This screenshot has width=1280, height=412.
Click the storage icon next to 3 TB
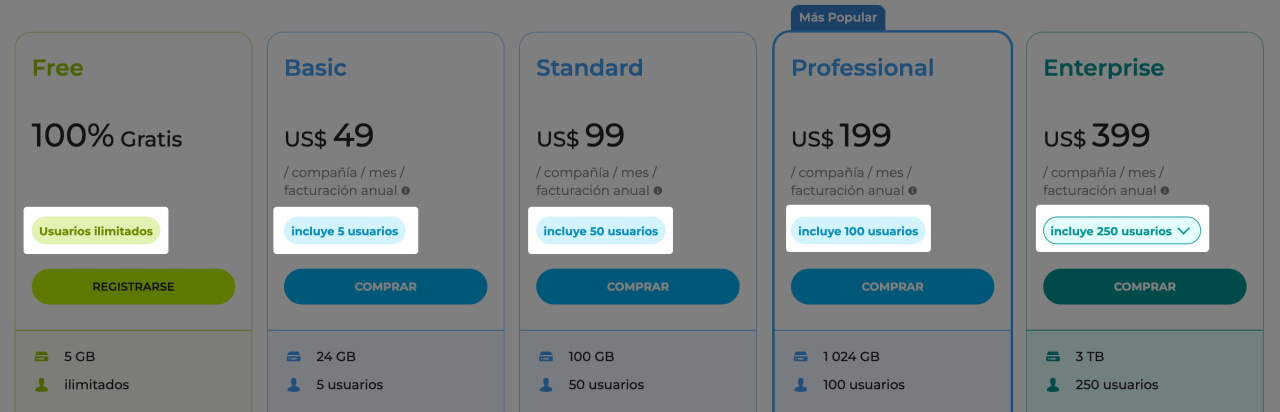point(1052,356)
